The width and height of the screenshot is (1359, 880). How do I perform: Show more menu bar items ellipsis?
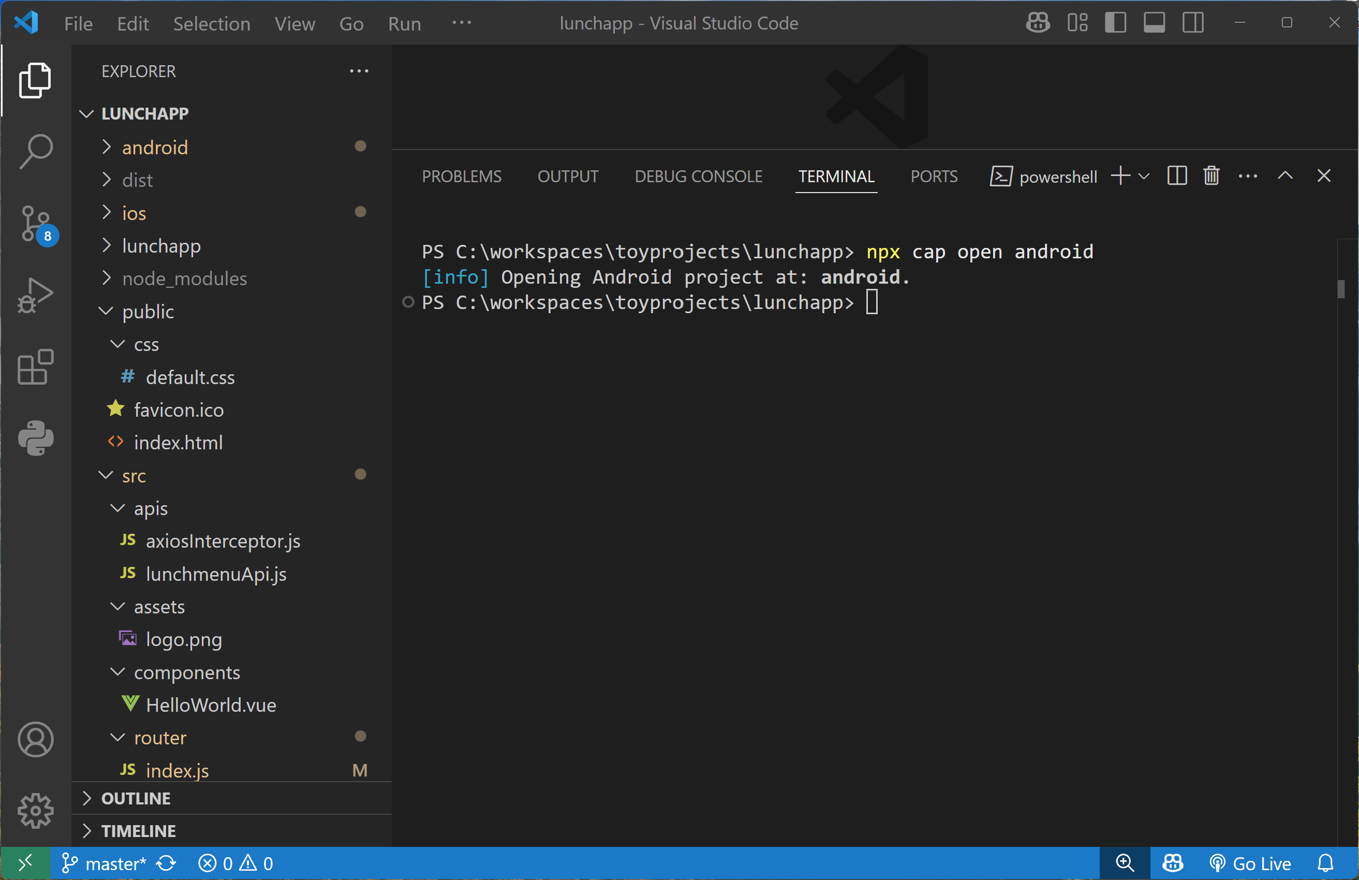pyautogui.click(x=461, y=23)
